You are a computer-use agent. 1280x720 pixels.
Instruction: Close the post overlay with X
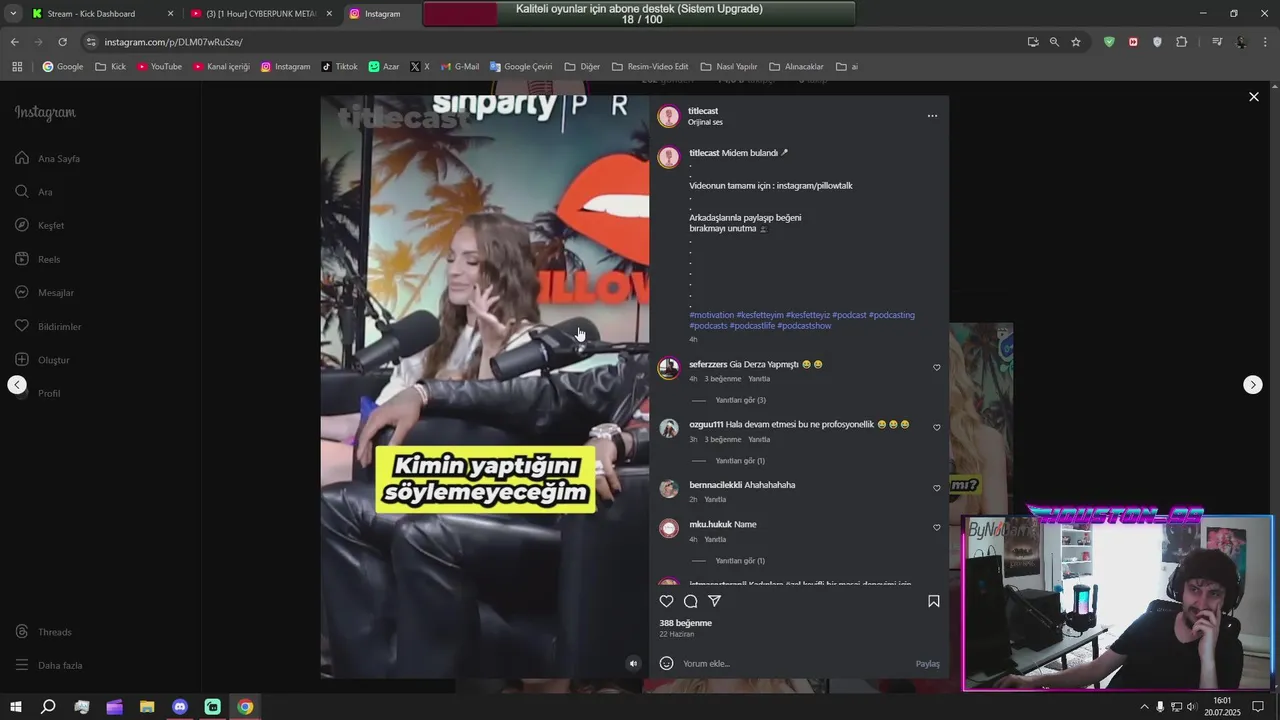(1254, 97)
